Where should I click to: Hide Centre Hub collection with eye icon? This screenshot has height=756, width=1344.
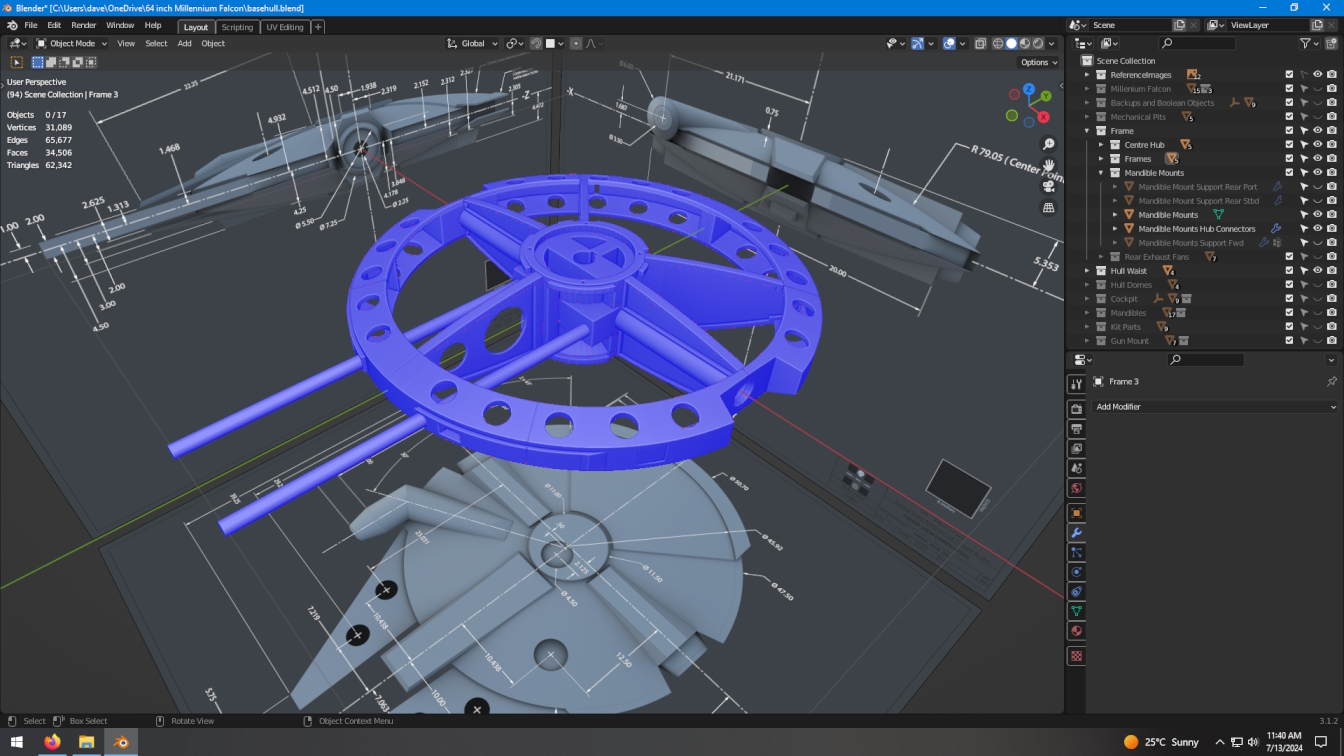coord(1317,145)
